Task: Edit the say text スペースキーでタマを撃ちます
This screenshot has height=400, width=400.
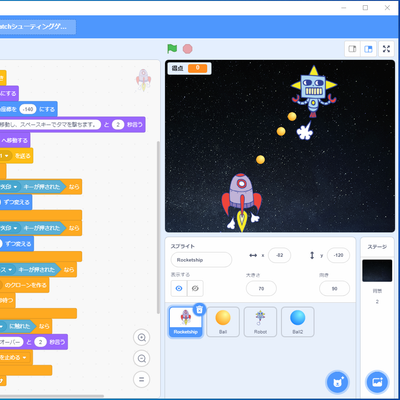Action: pos(50,125)
